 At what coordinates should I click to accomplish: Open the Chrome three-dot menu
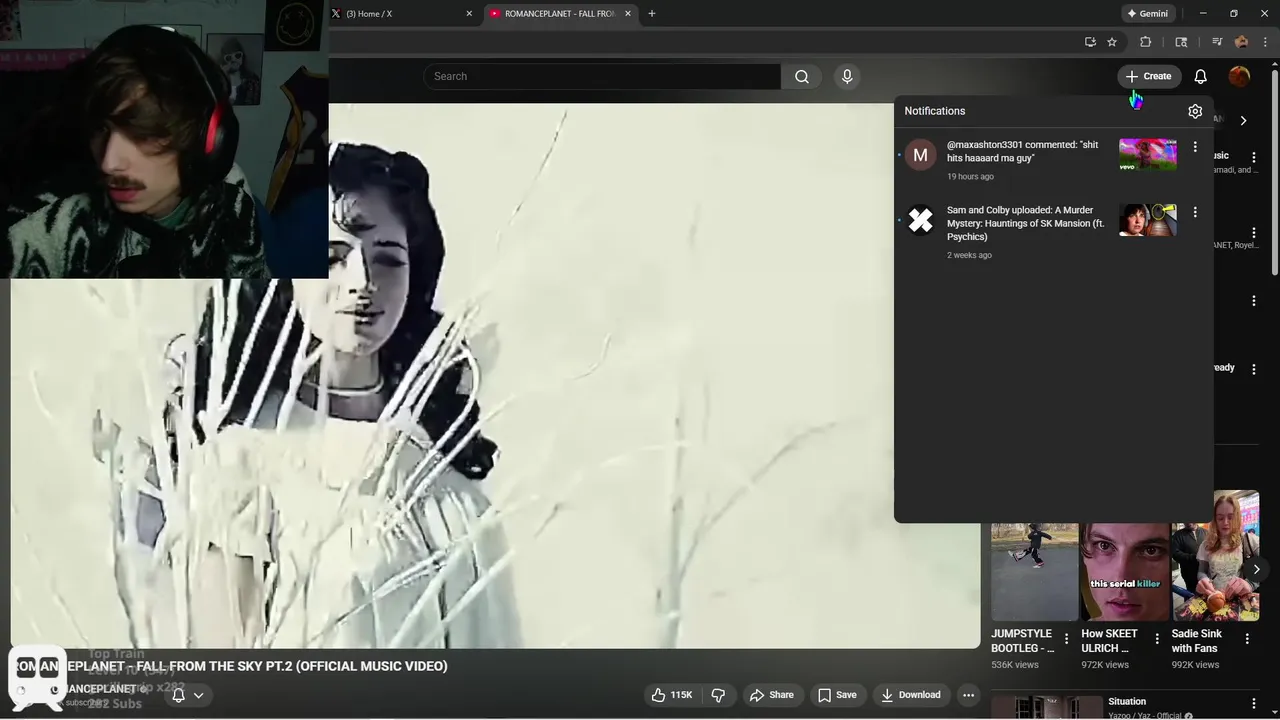(x=1266, y=42)
